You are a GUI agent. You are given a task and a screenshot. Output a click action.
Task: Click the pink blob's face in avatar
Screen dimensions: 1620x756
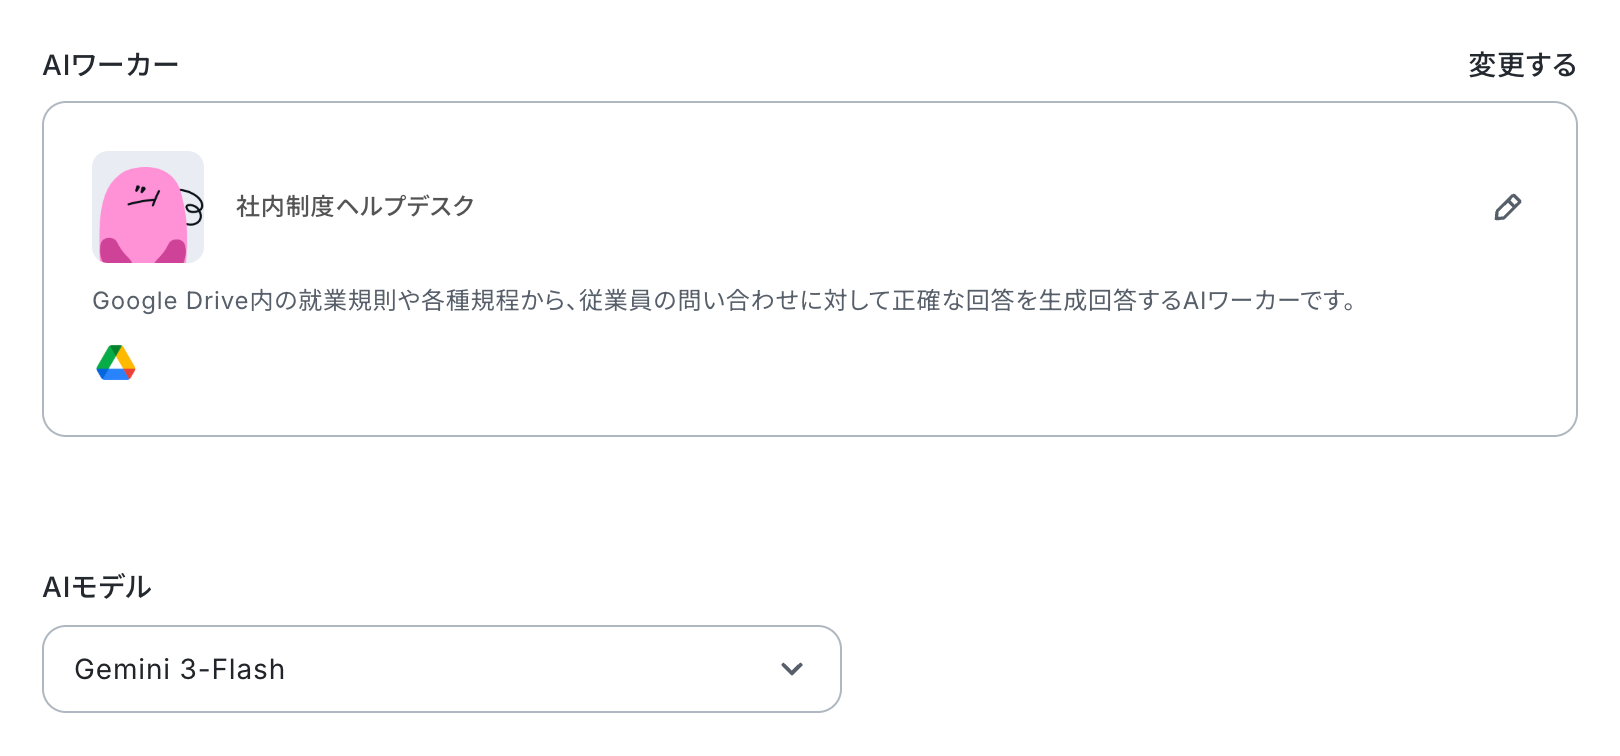146,196
